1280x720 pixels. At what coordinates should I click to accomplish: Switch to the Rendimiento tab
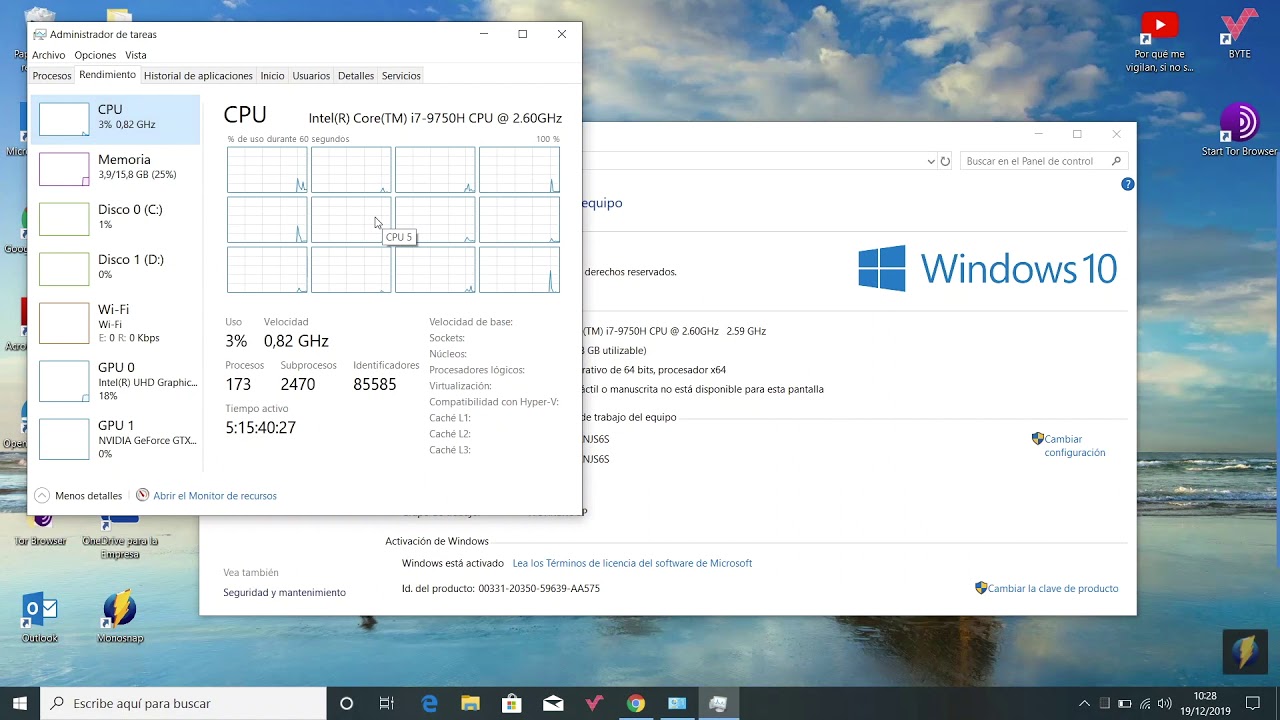coord(107,75)
